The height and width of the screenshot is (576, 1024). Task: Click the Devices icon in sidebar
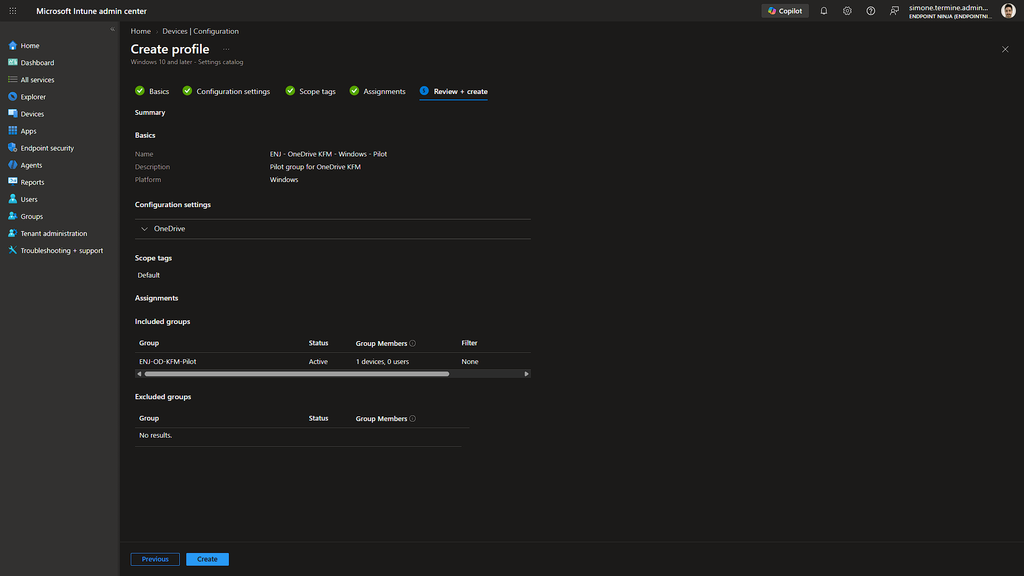tap(12, 114)
